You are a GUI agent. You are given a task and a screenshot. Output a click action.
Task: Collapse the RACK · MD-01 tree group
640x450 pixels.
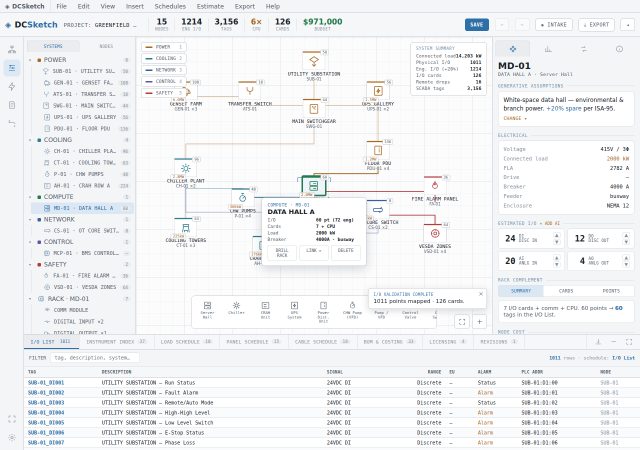[x=30, y=299]
